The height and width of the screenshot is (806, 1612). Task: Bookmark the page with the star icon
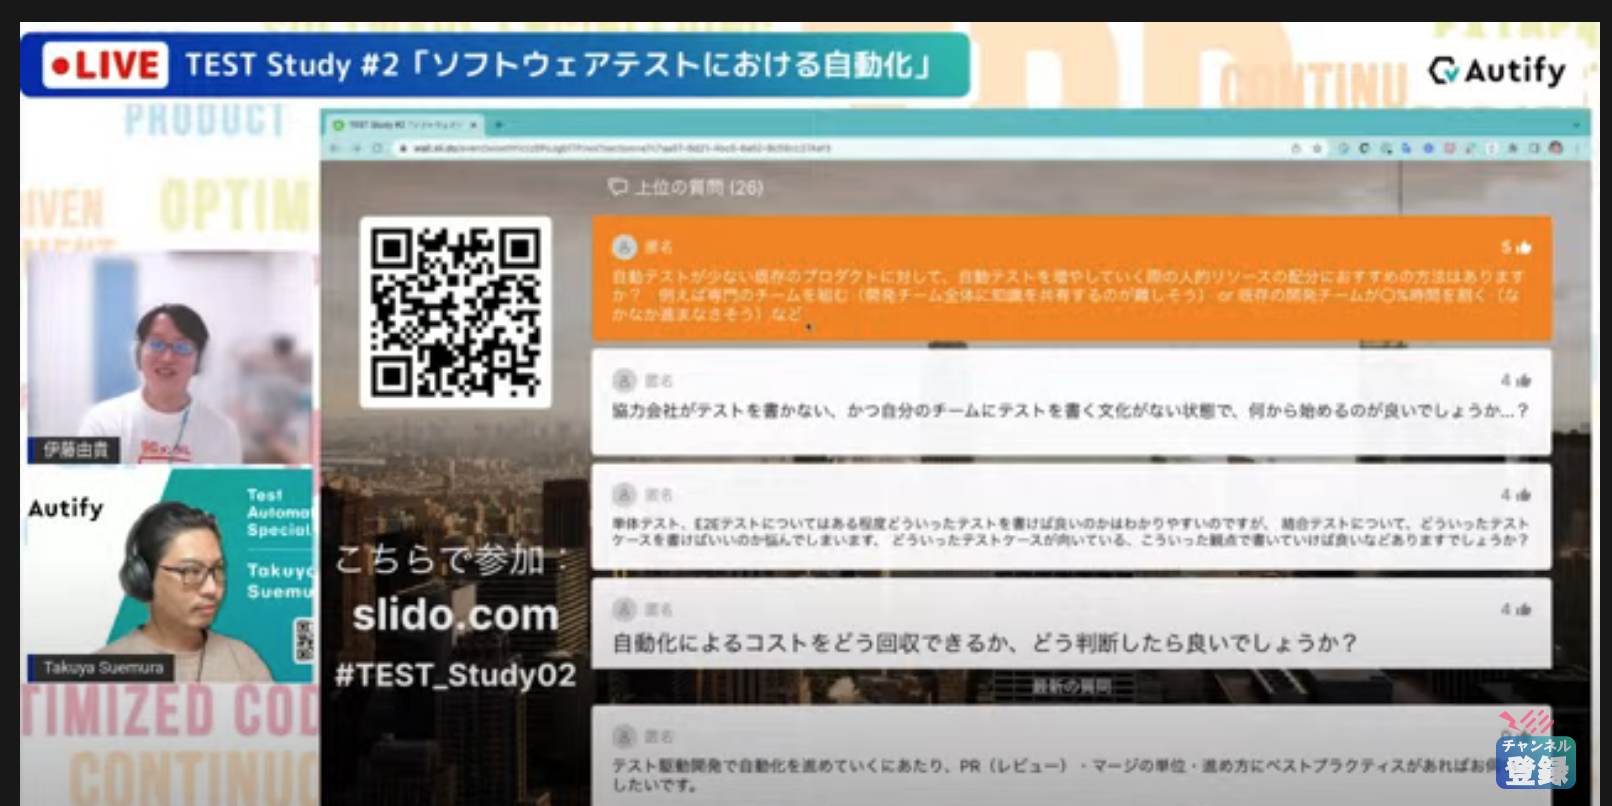click(1317, 148)
